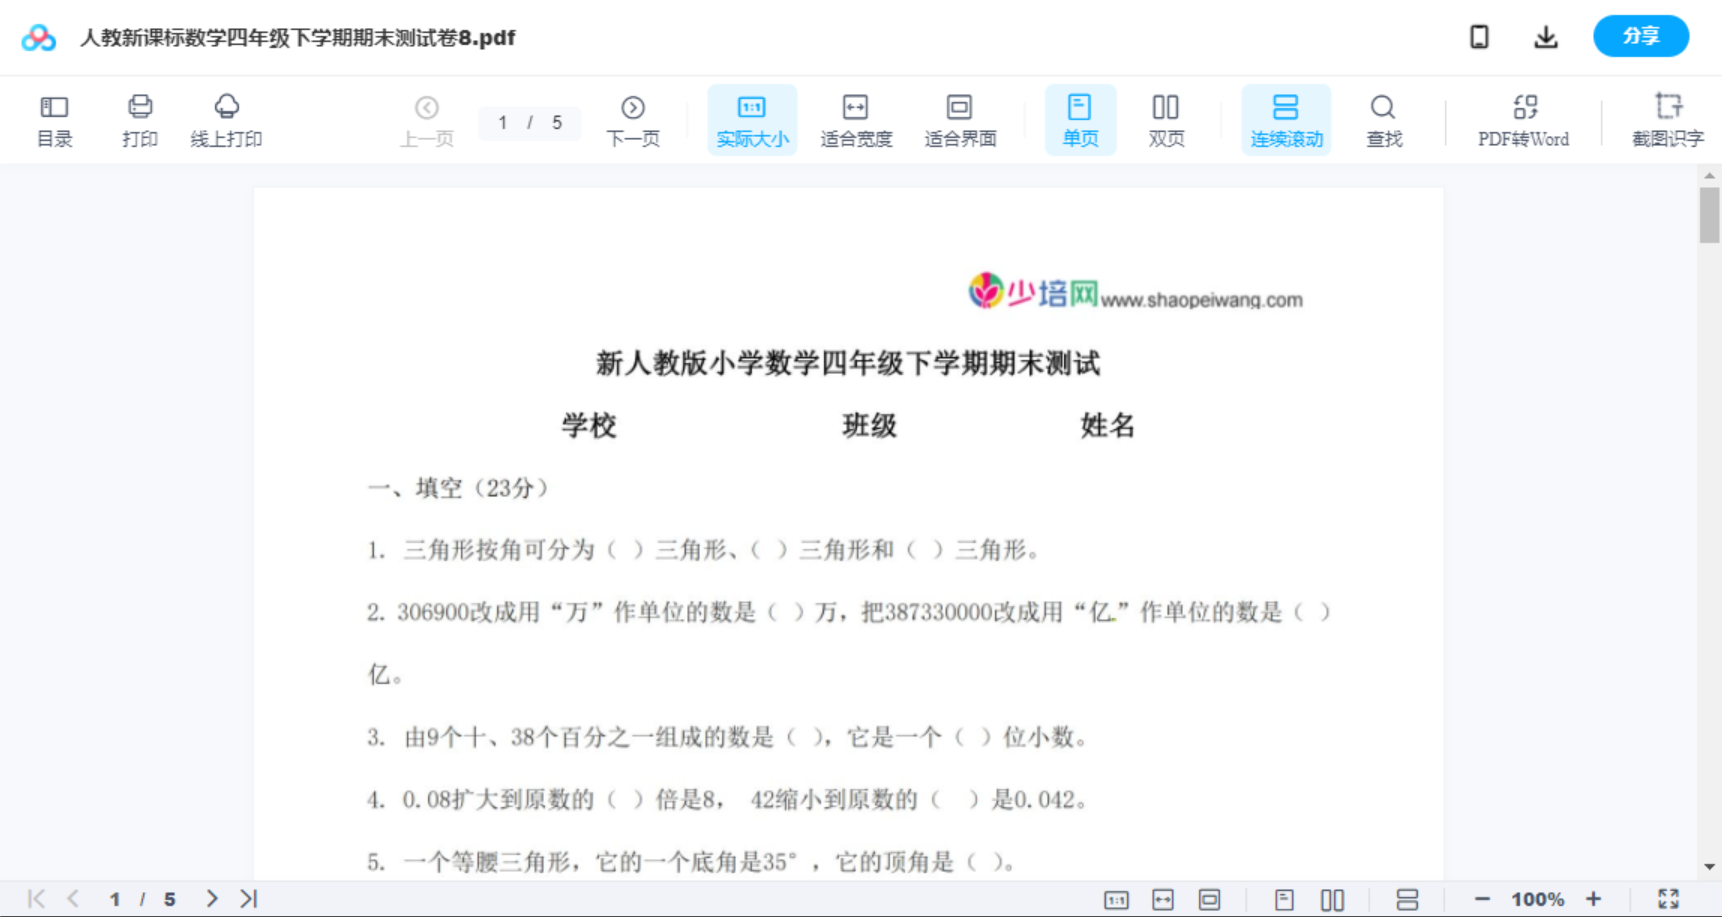This screenshot has height=917, width=1722.
Task: Open the 目录 table of contents panel
Action: (x=54, y=120)
